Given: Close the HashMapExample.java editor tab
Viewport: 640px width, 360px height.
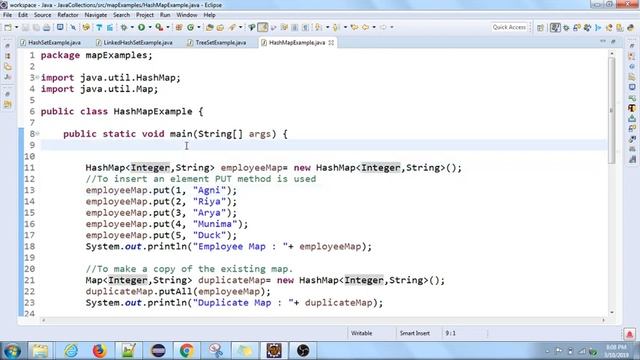Looking at the screenshot, I should coord(331,42).
